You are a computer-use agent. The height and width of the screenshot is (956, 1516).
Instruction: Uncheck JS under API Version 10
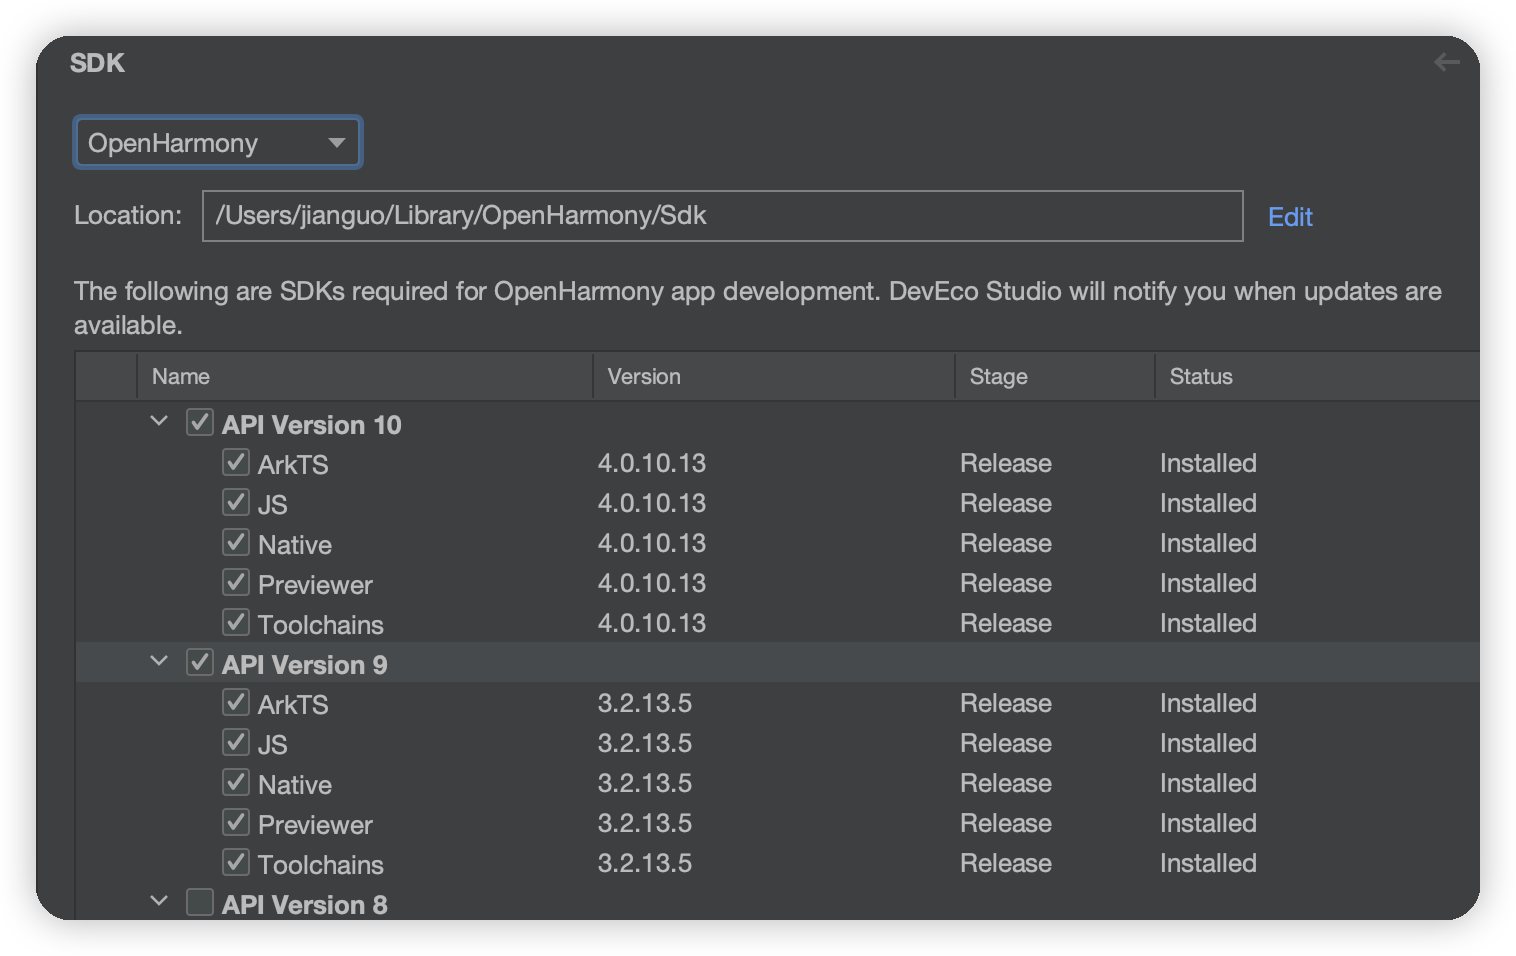click(x=236, y=502)
